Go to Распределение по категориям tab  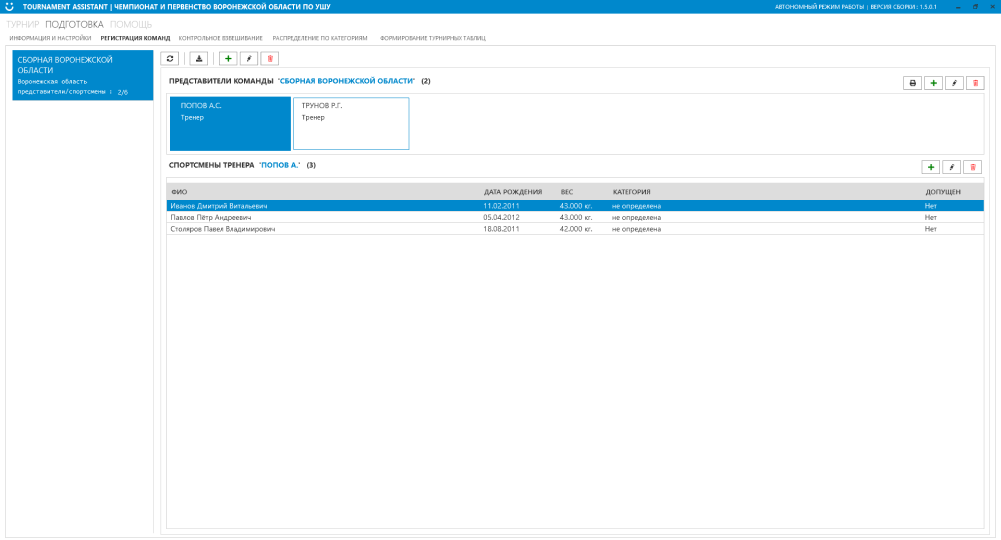click(x=319, y=38)
